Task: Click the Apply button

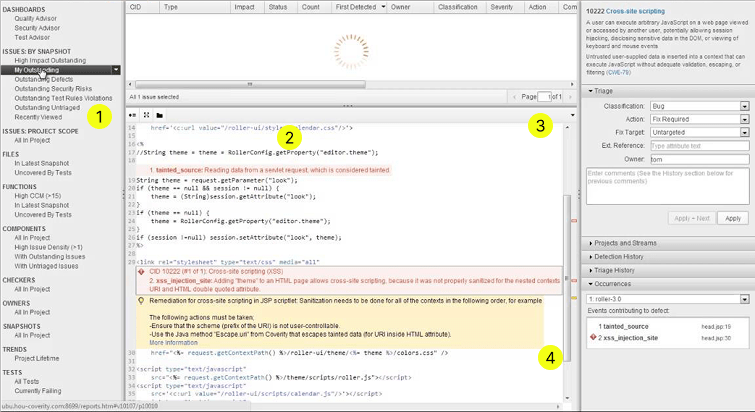Action: pyautogui.click(x=733, y=218)
